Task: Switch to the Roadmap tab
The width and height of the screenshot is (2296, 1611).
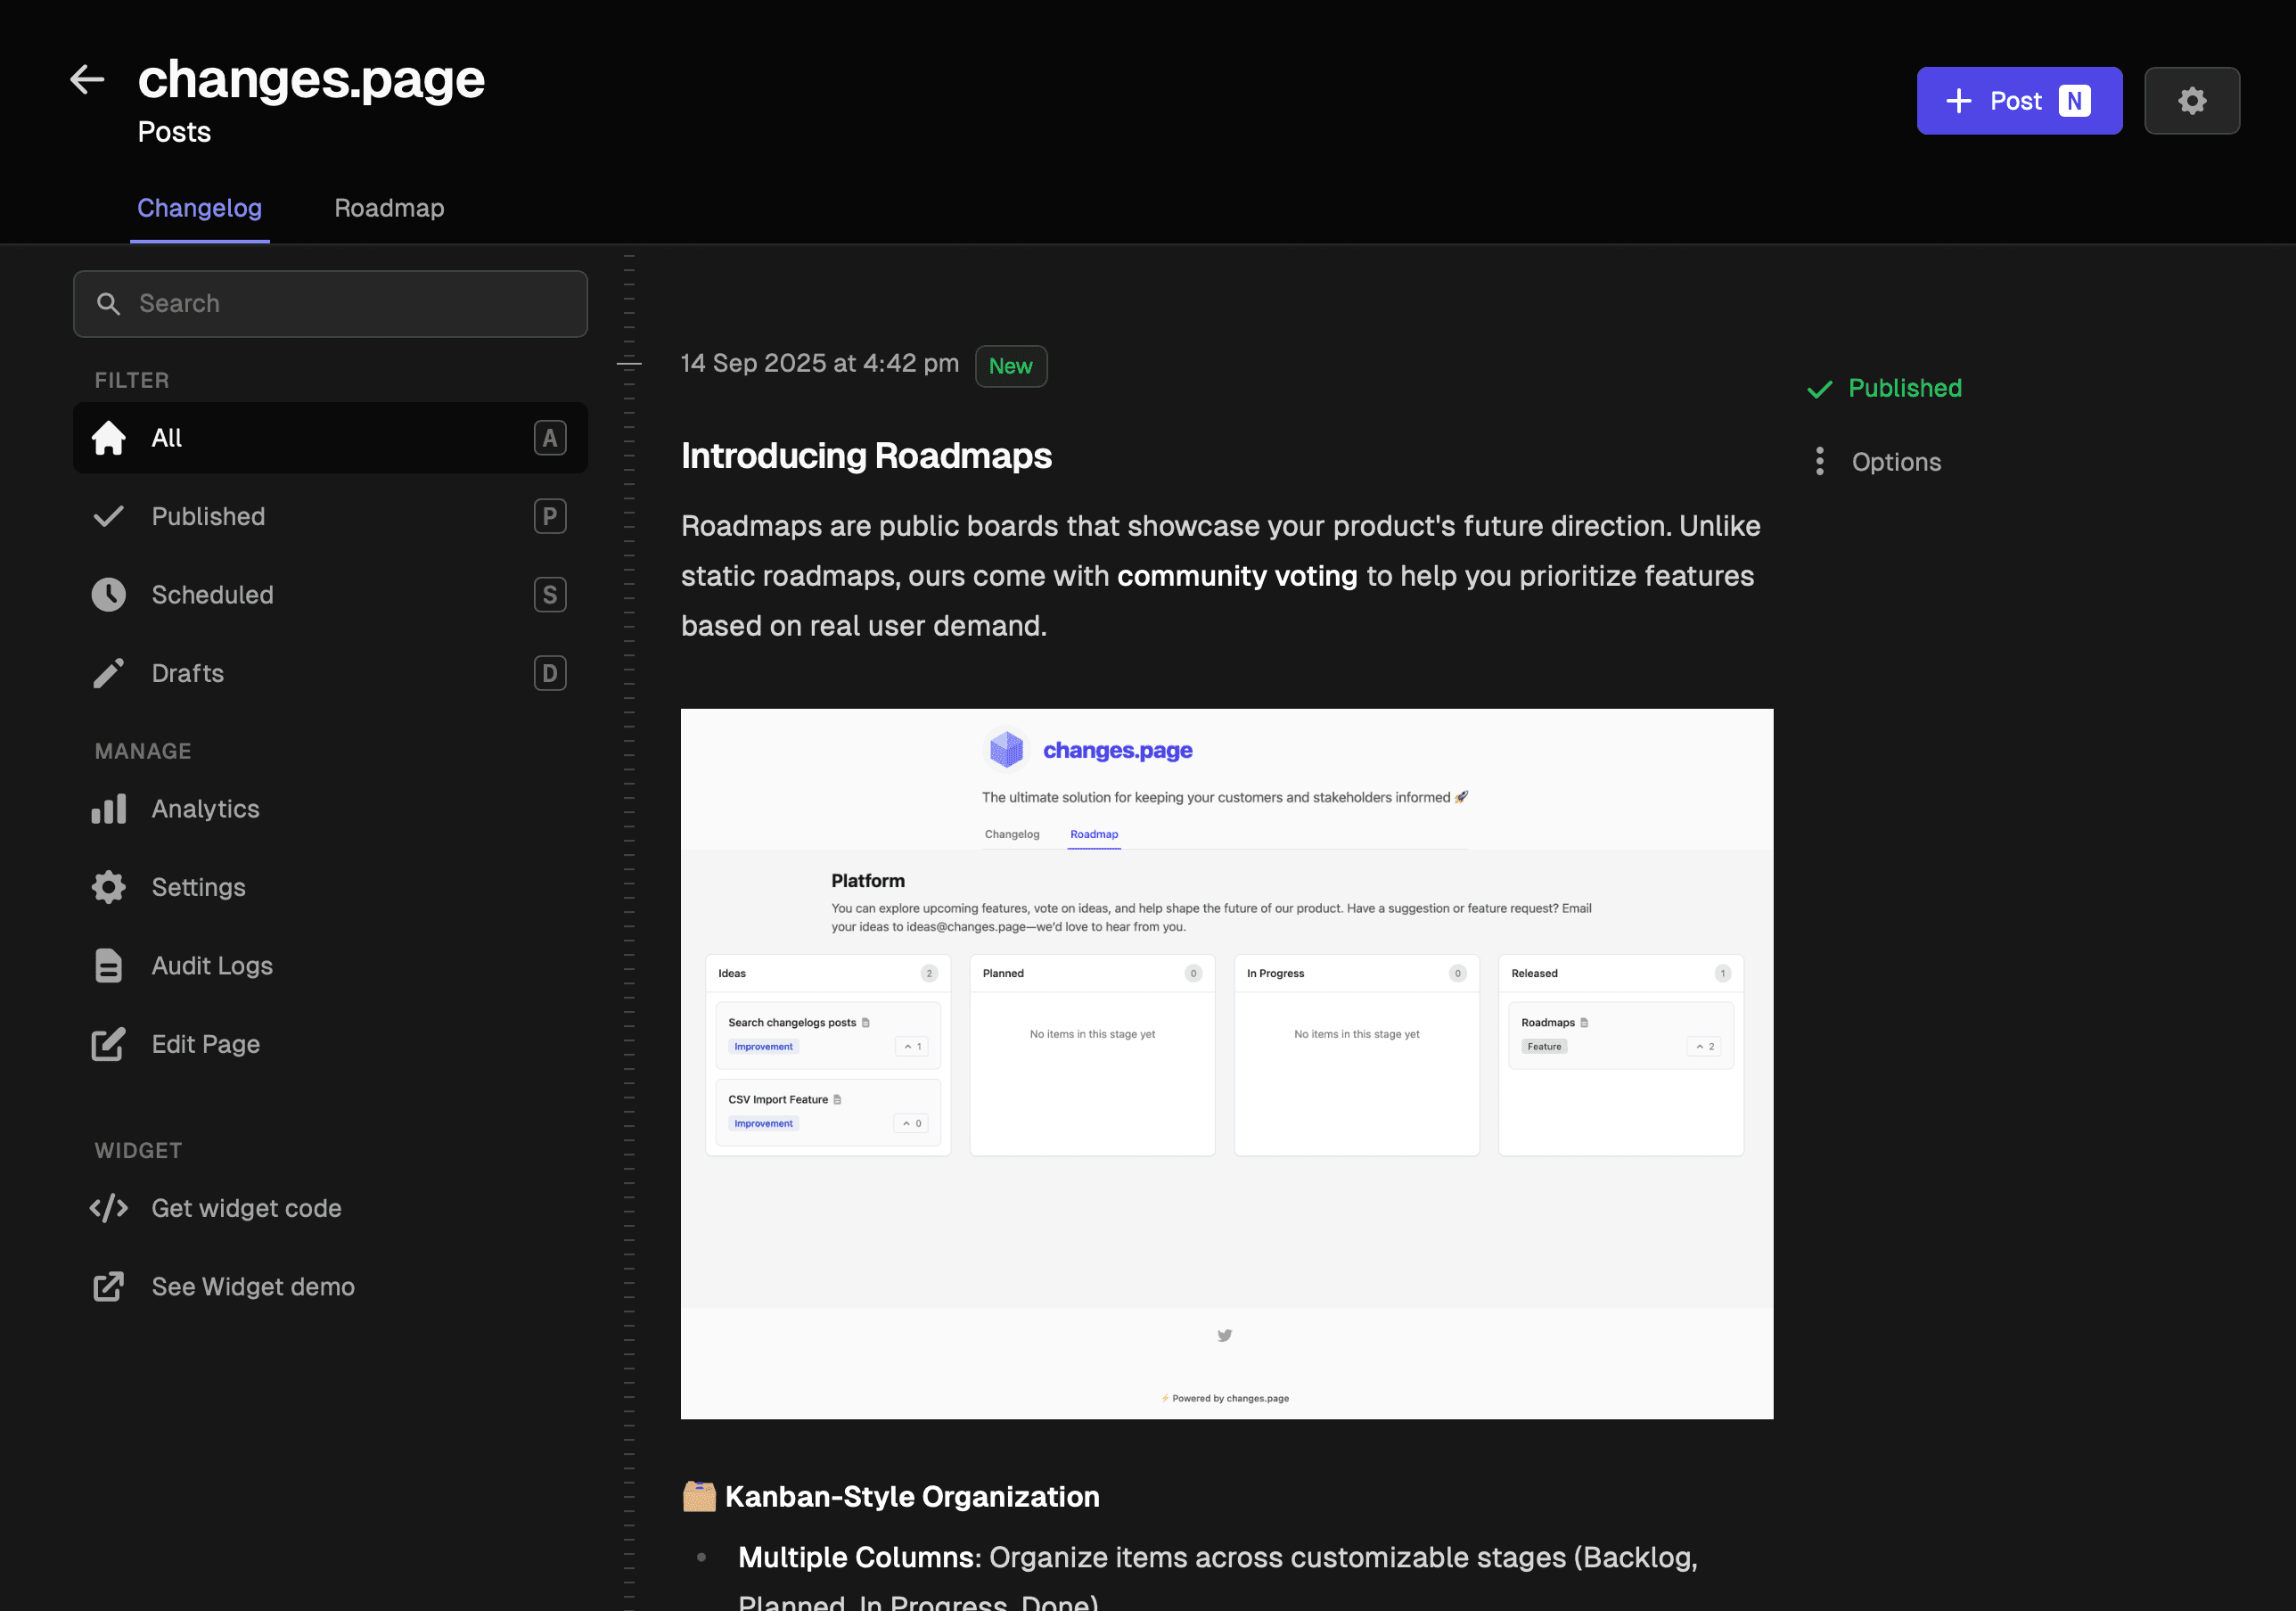Action: (x=389, y=208)
